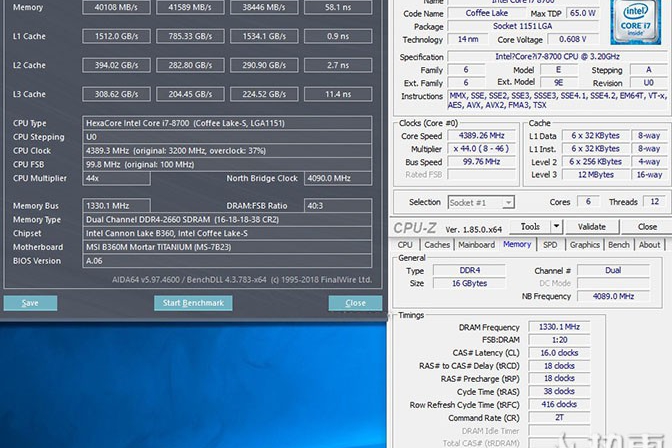Click Core Voltage value 0.608 V

[572, 39]
